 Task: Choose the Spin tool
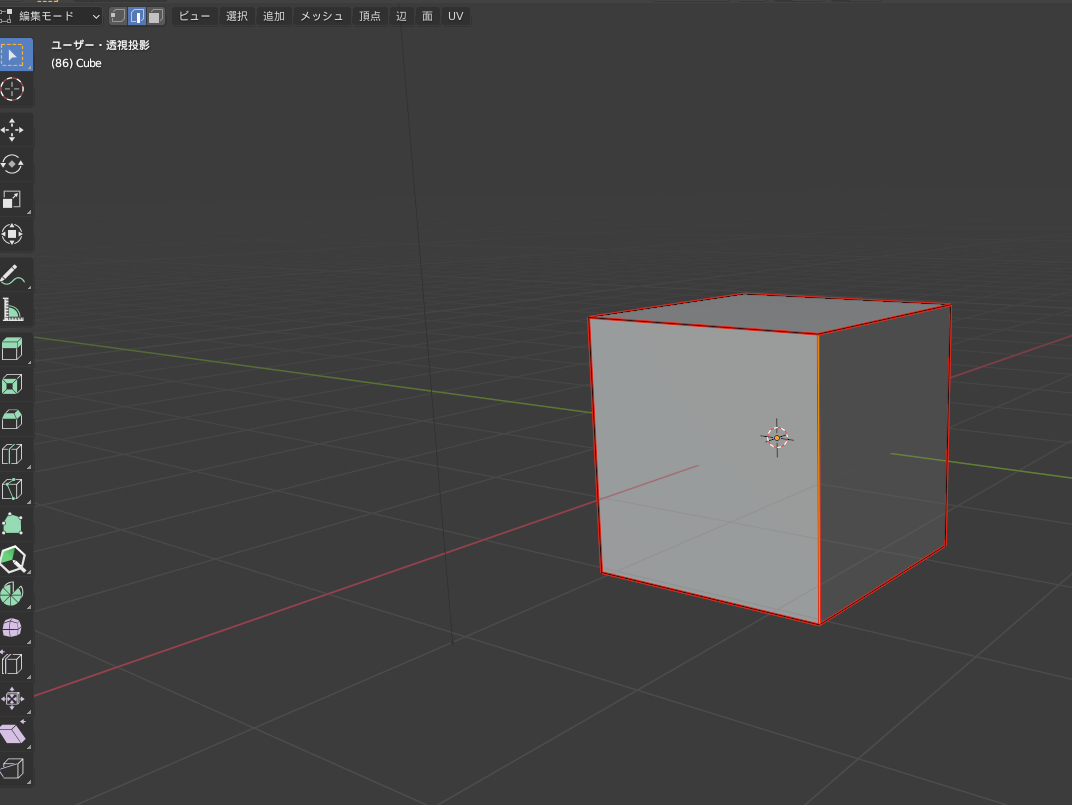click(13, 594)
